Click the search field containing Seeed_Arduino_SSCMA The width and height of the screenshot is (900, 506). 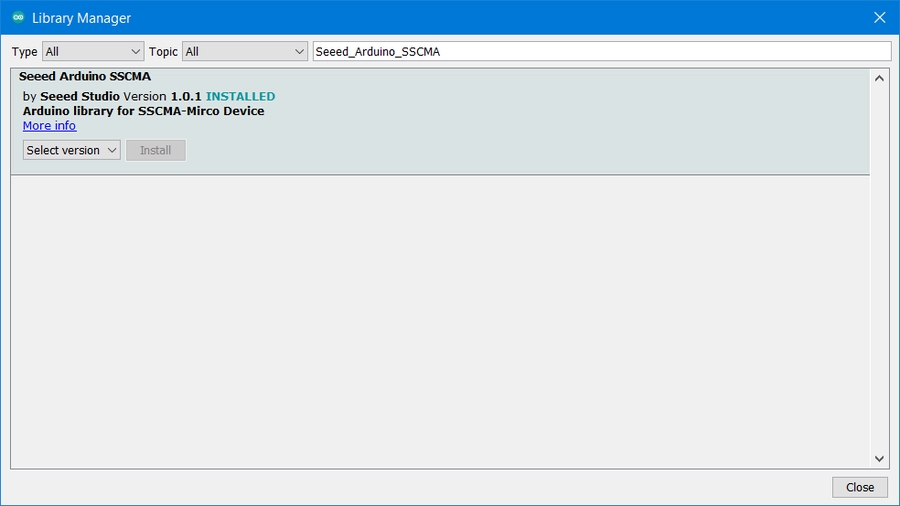pyautogui.click(x=600, y=51)
